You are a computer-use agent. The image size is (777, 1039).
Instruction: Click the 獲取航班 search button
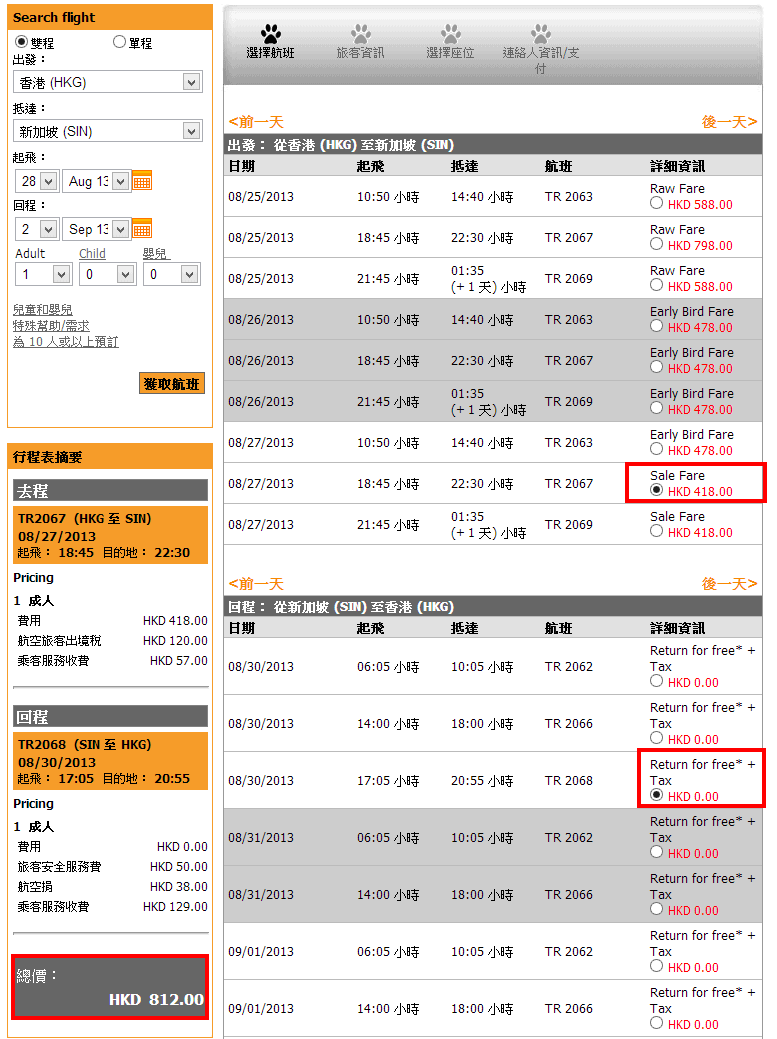[172, 383]
